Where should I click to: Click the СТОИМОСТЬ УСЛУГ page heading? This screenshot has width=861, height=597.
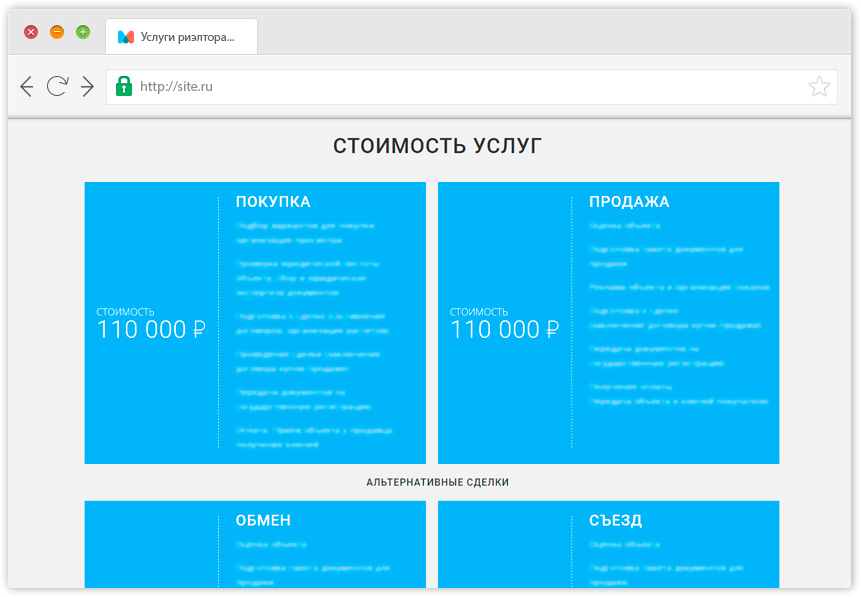tap(436, 145)
